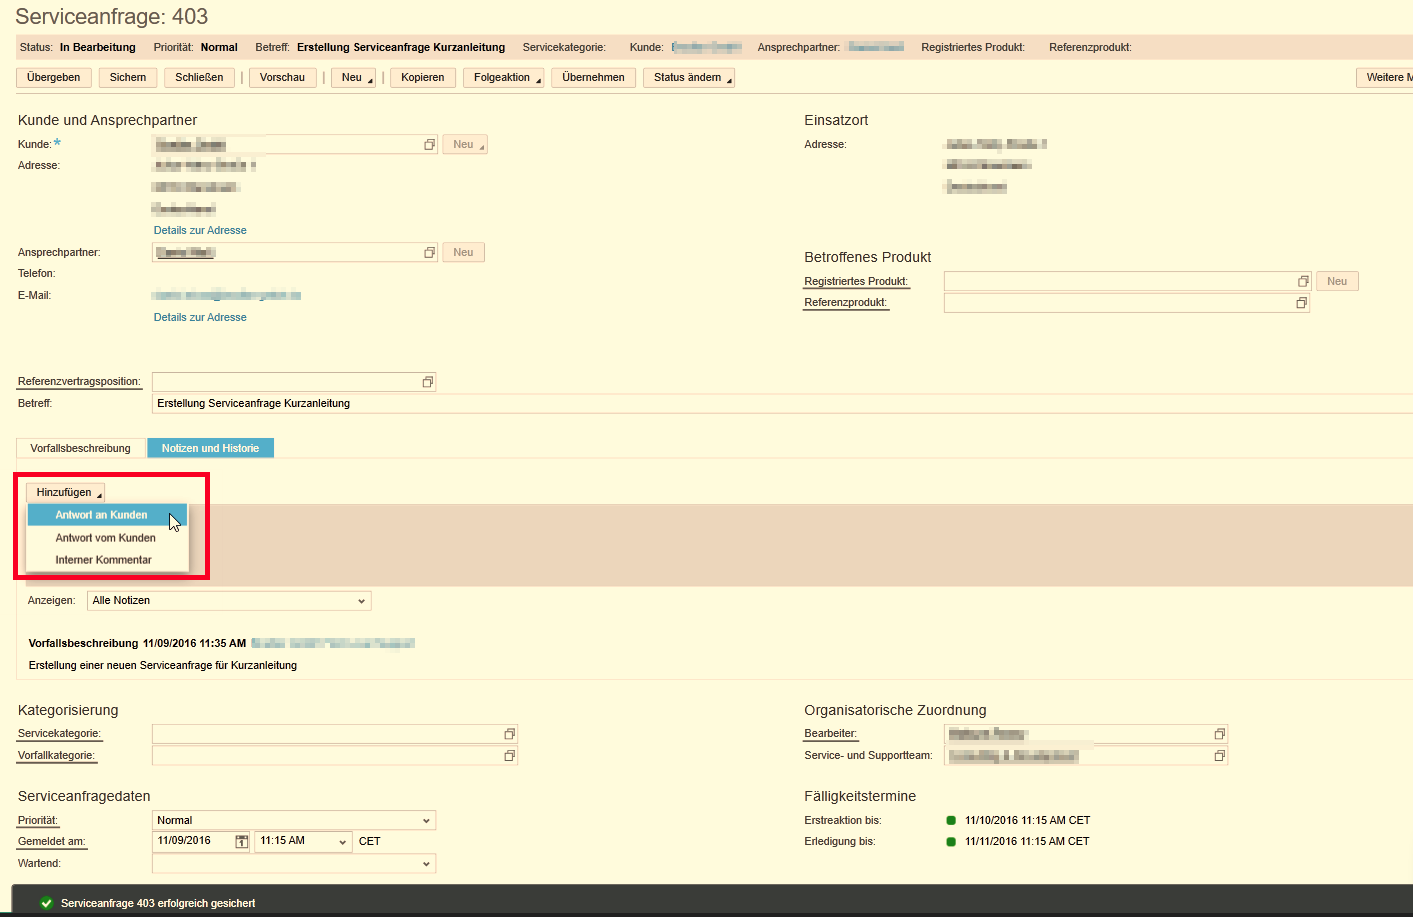Click value help icon for Vorfallkategorie
The width and height of the screenshot is (1413, 917).
(509, 756)
